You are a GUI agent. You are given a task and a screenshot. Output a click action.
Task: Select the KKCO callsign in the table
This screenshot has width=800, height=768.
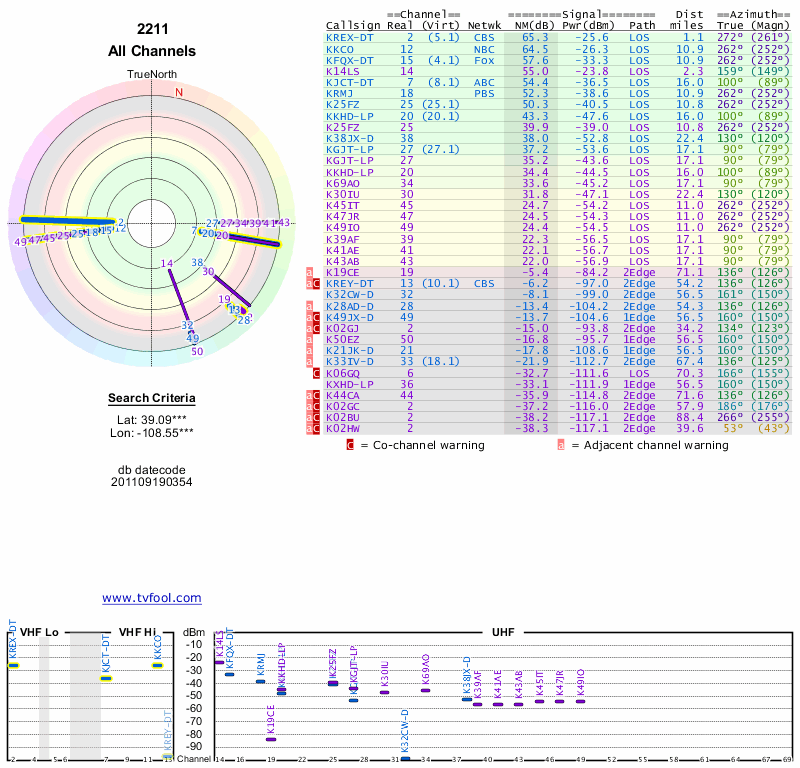pos(340,49)
